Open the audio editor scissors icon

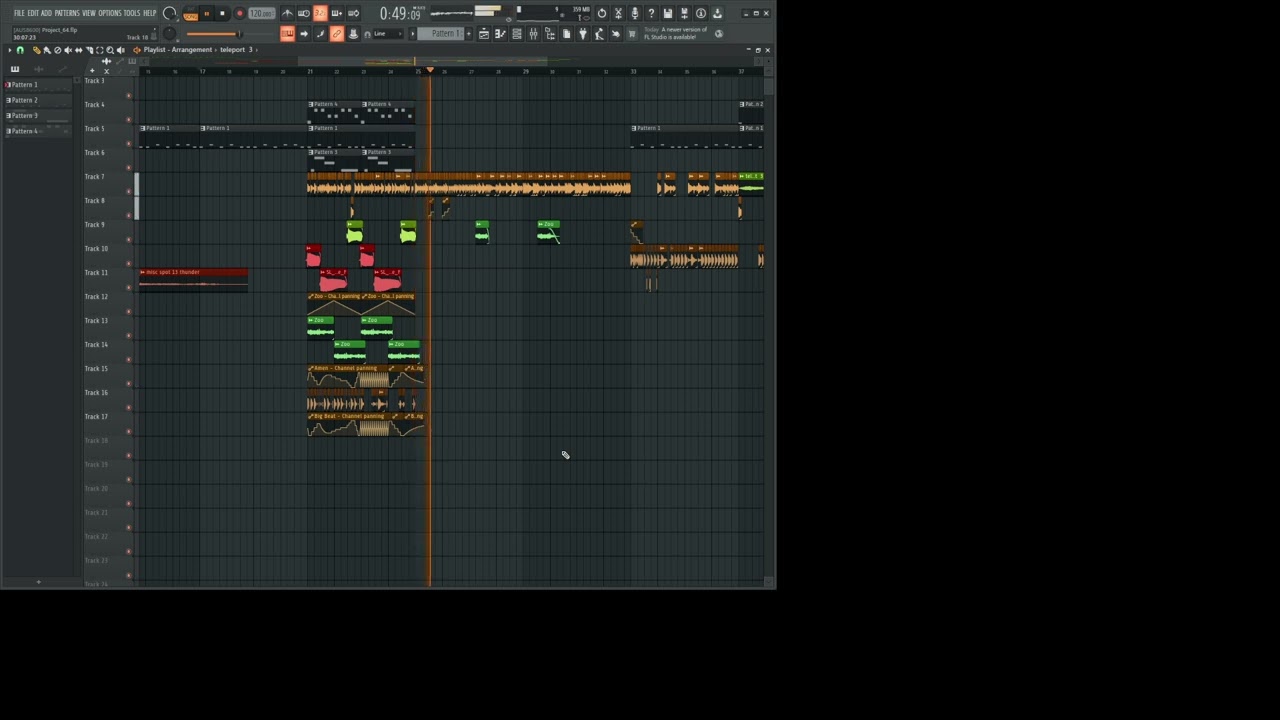[x=618, y=13]
